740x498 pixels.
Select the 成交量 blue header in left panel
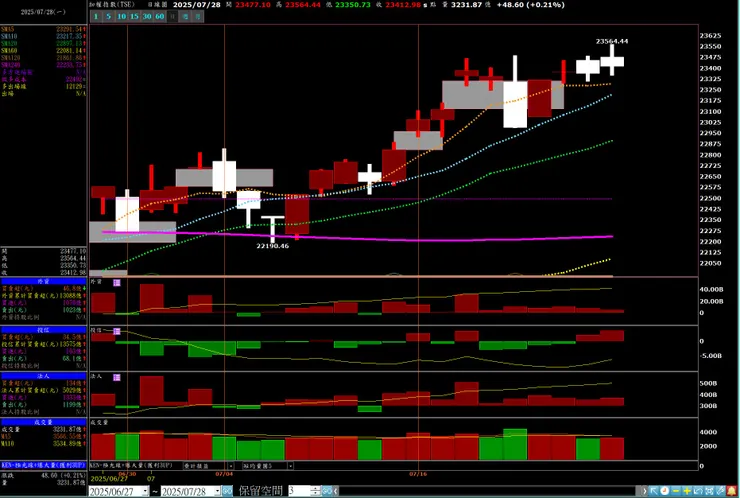point(43,422)
